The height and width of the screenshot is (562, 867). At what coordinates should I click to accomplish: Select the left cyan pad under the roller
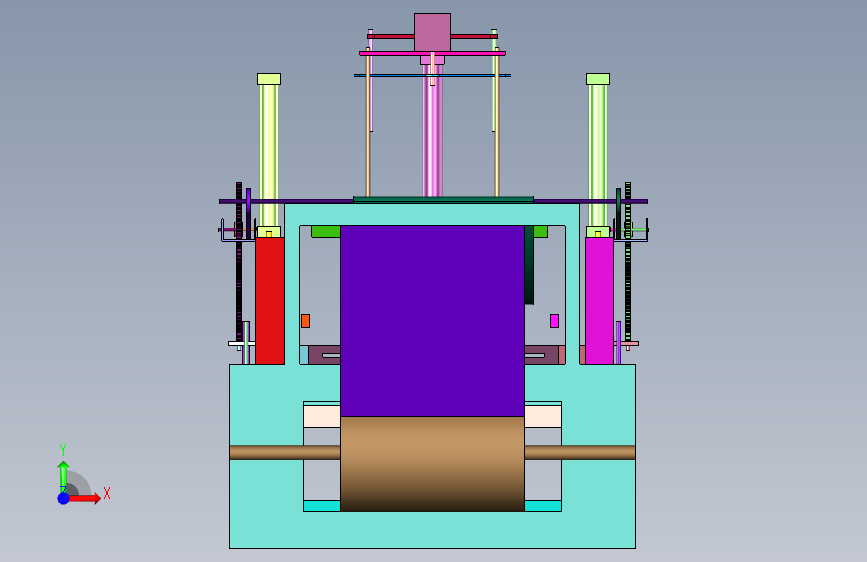click(322, 506)
